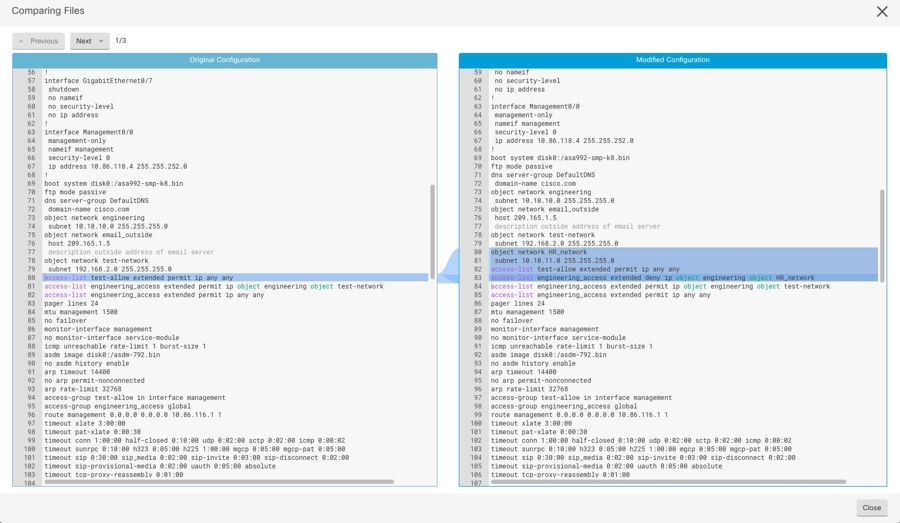900x523 pixels.
Task: Go to the Previous difference
Action: [38, 41]
